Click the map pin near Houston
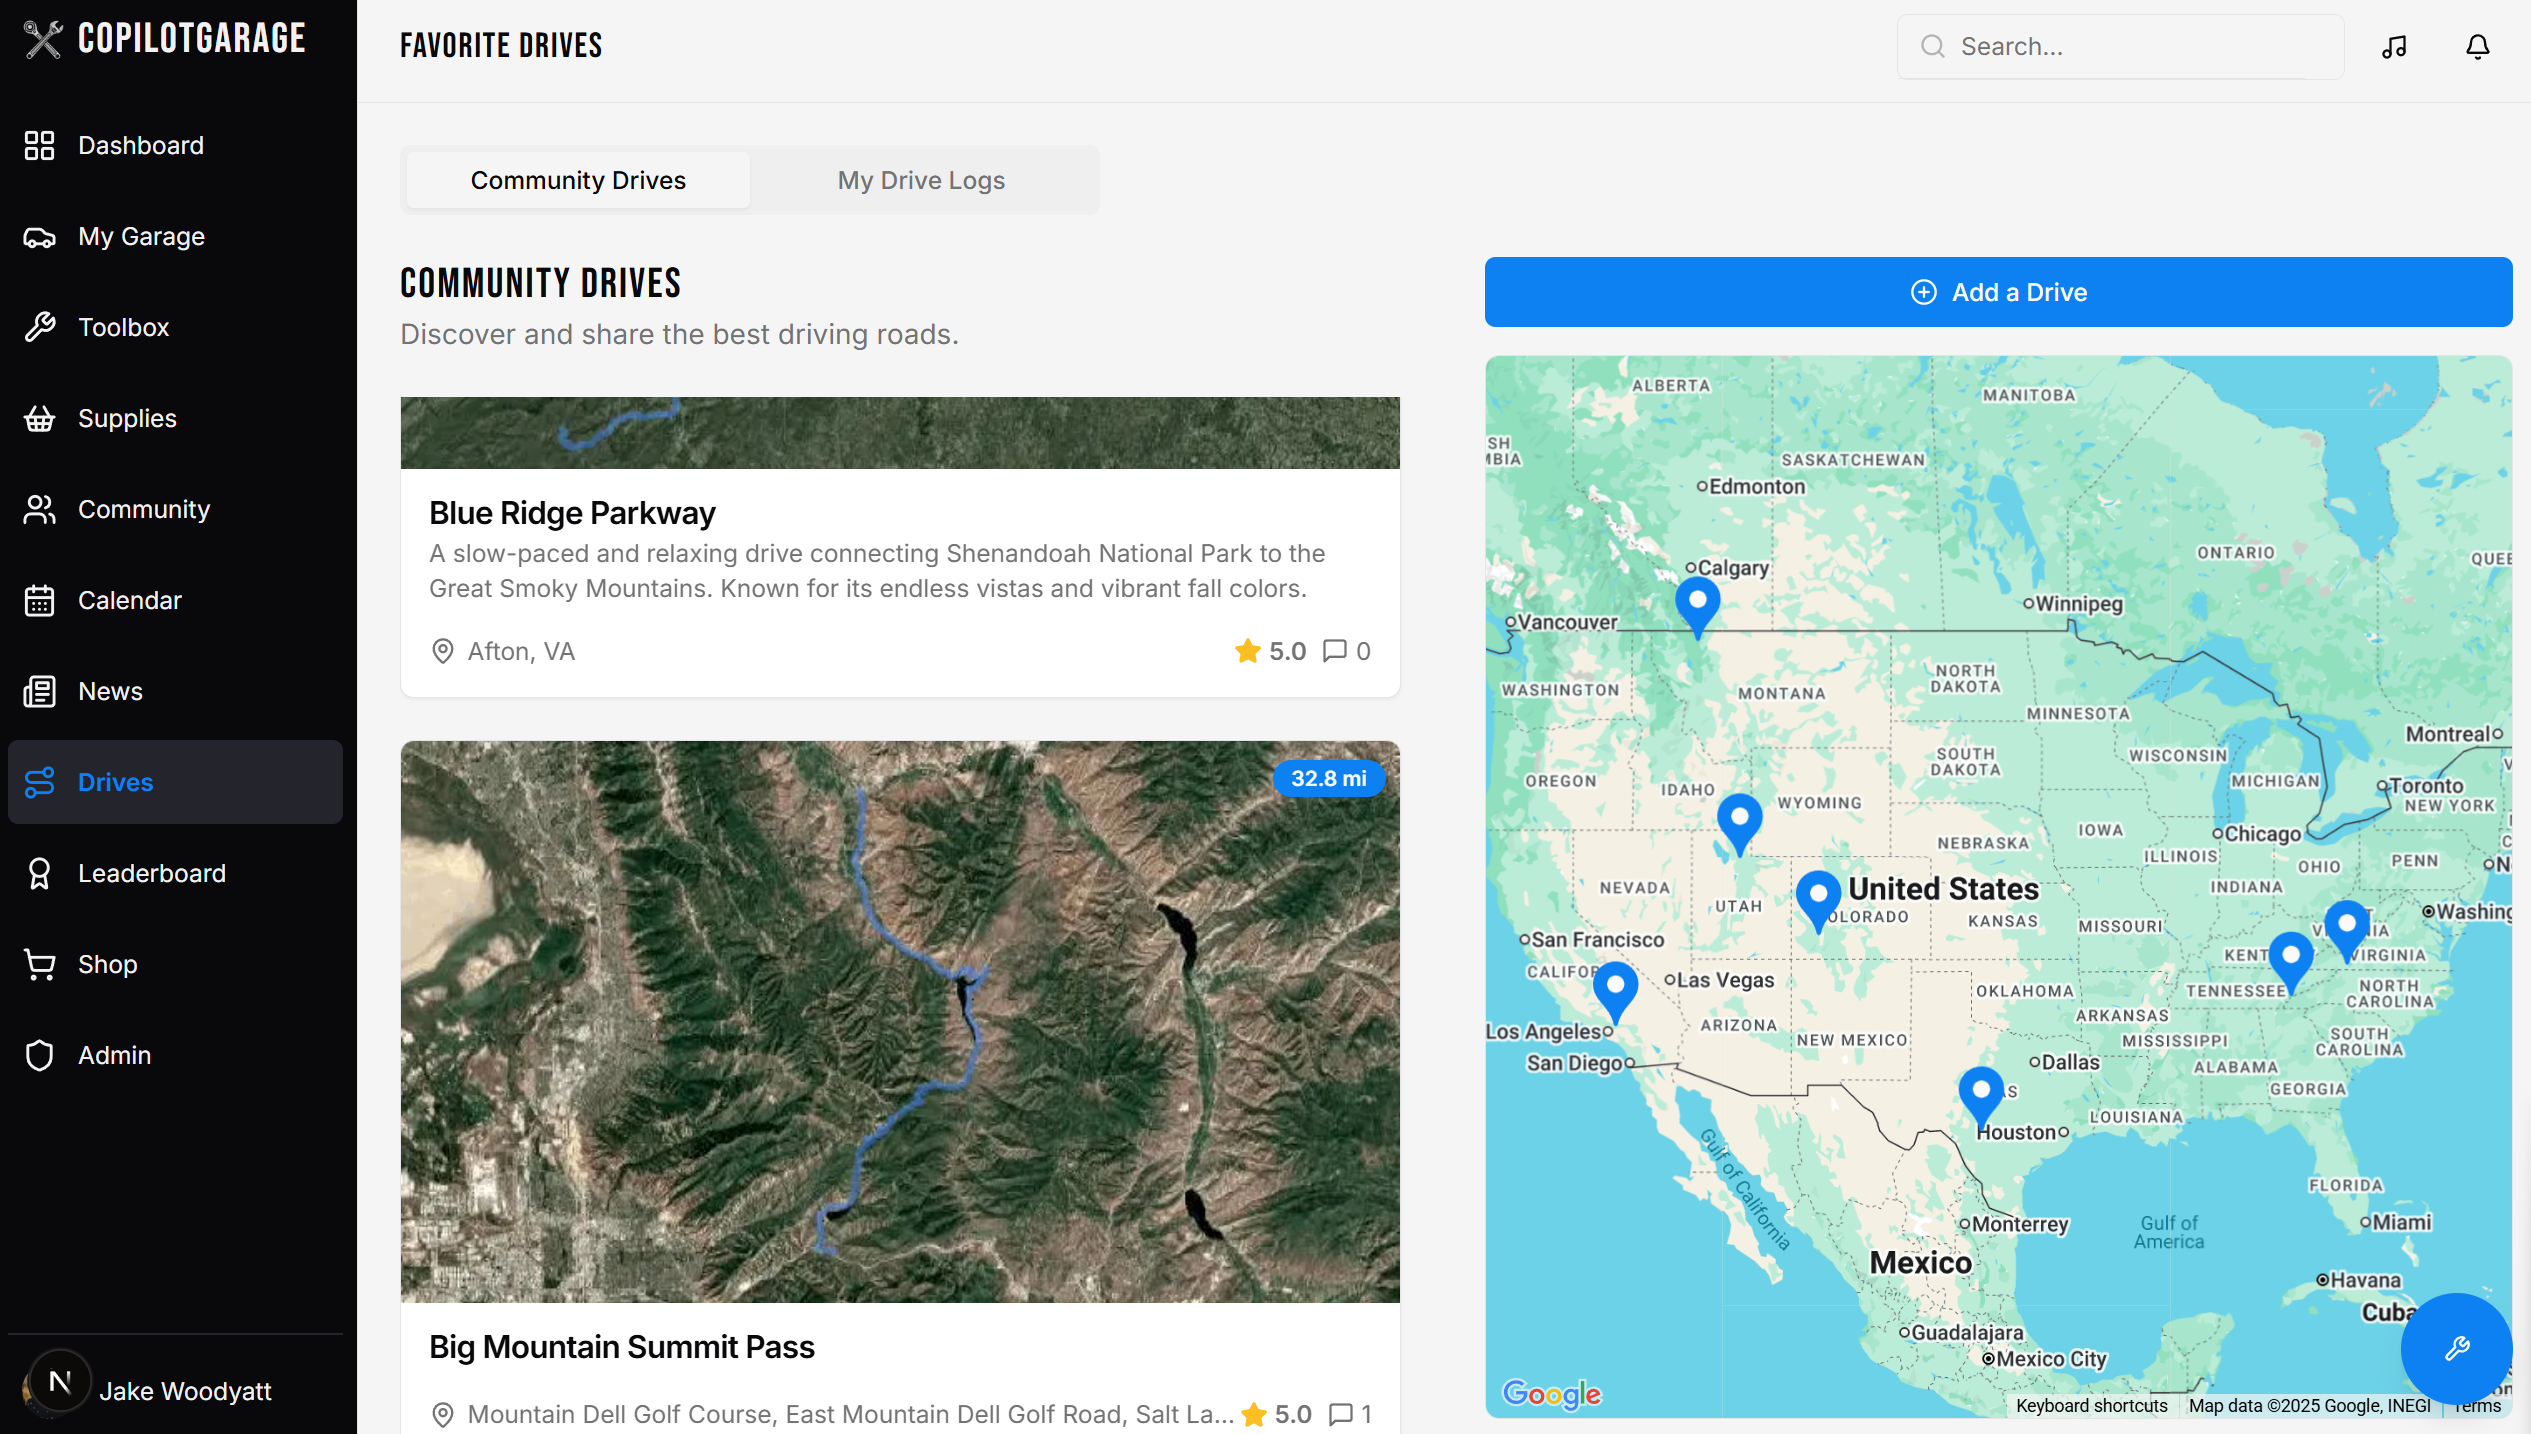 [1980, 1092]
